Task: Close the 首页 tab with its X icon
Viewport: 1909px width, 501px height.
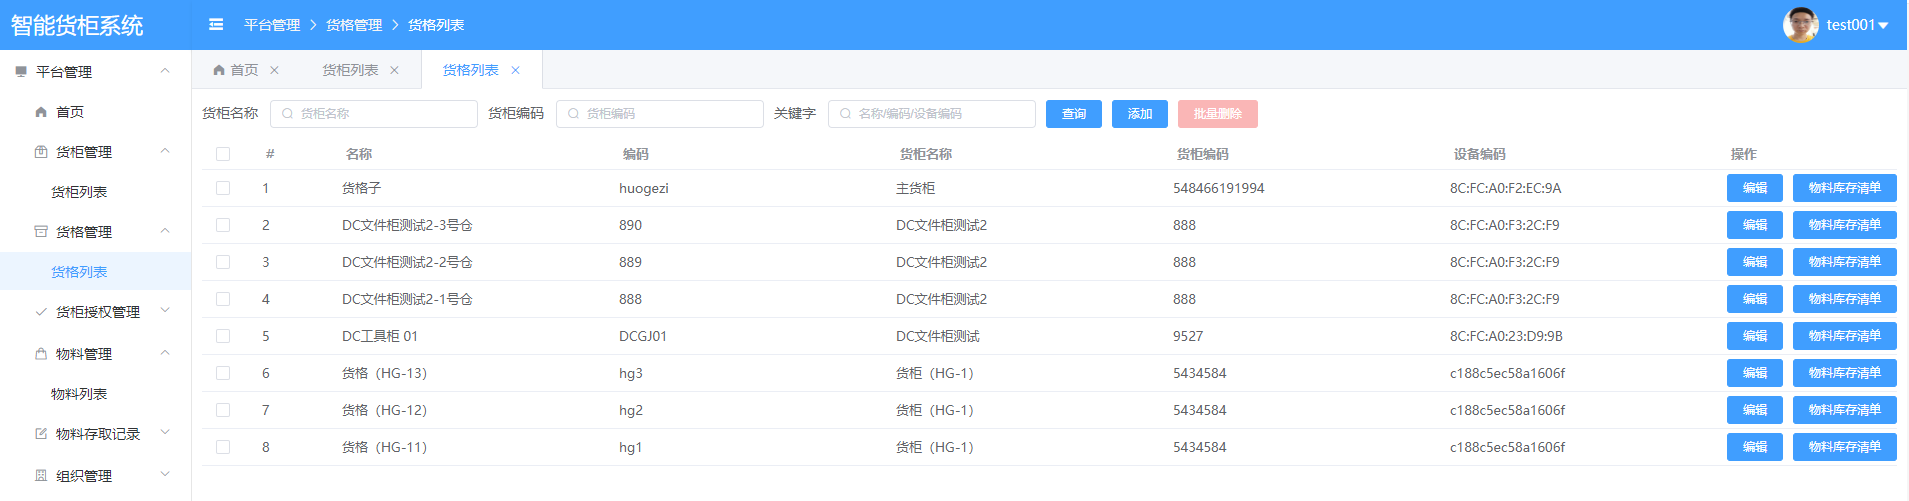Action: tap(274, 70)
